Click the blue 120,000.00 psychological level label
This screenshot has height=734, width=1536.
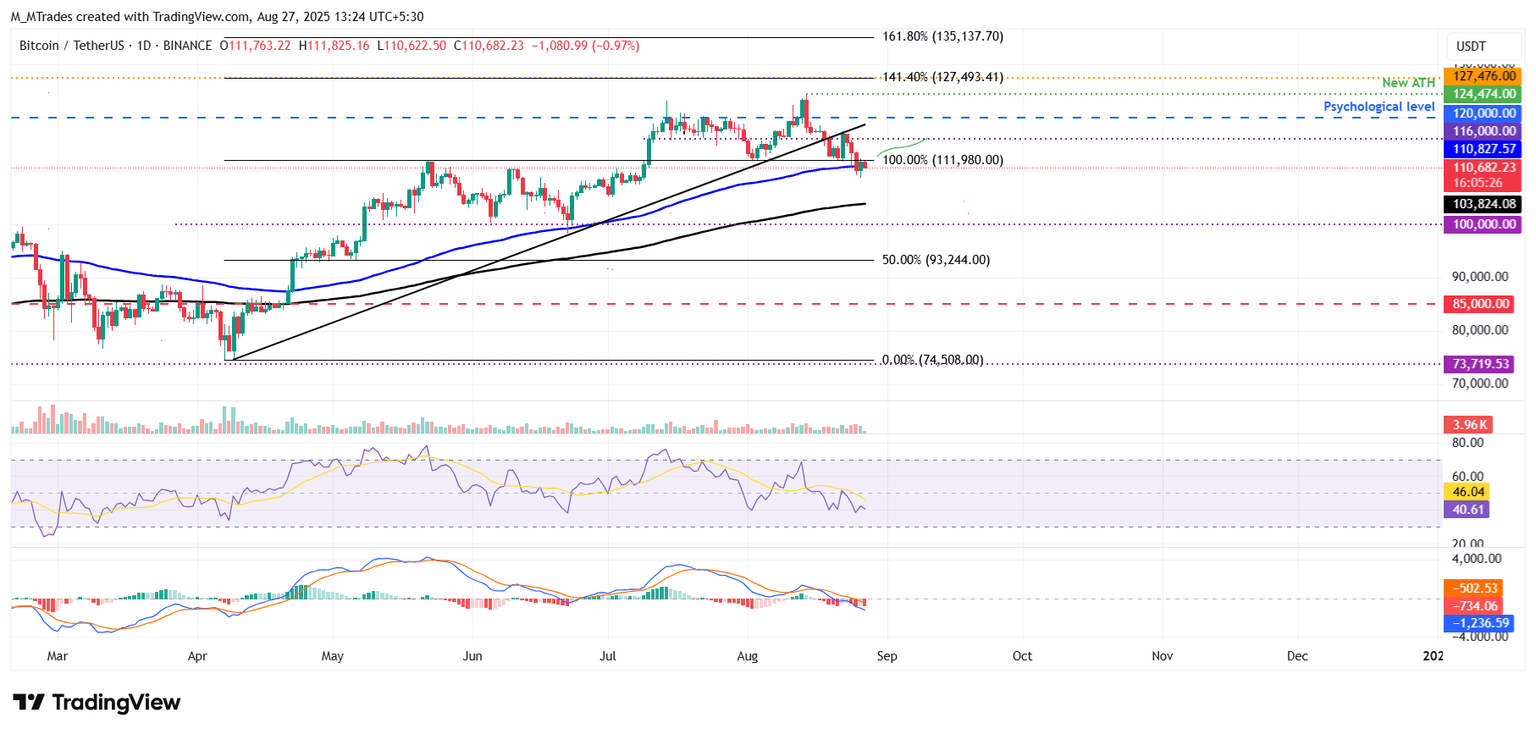coord(1484,113)
